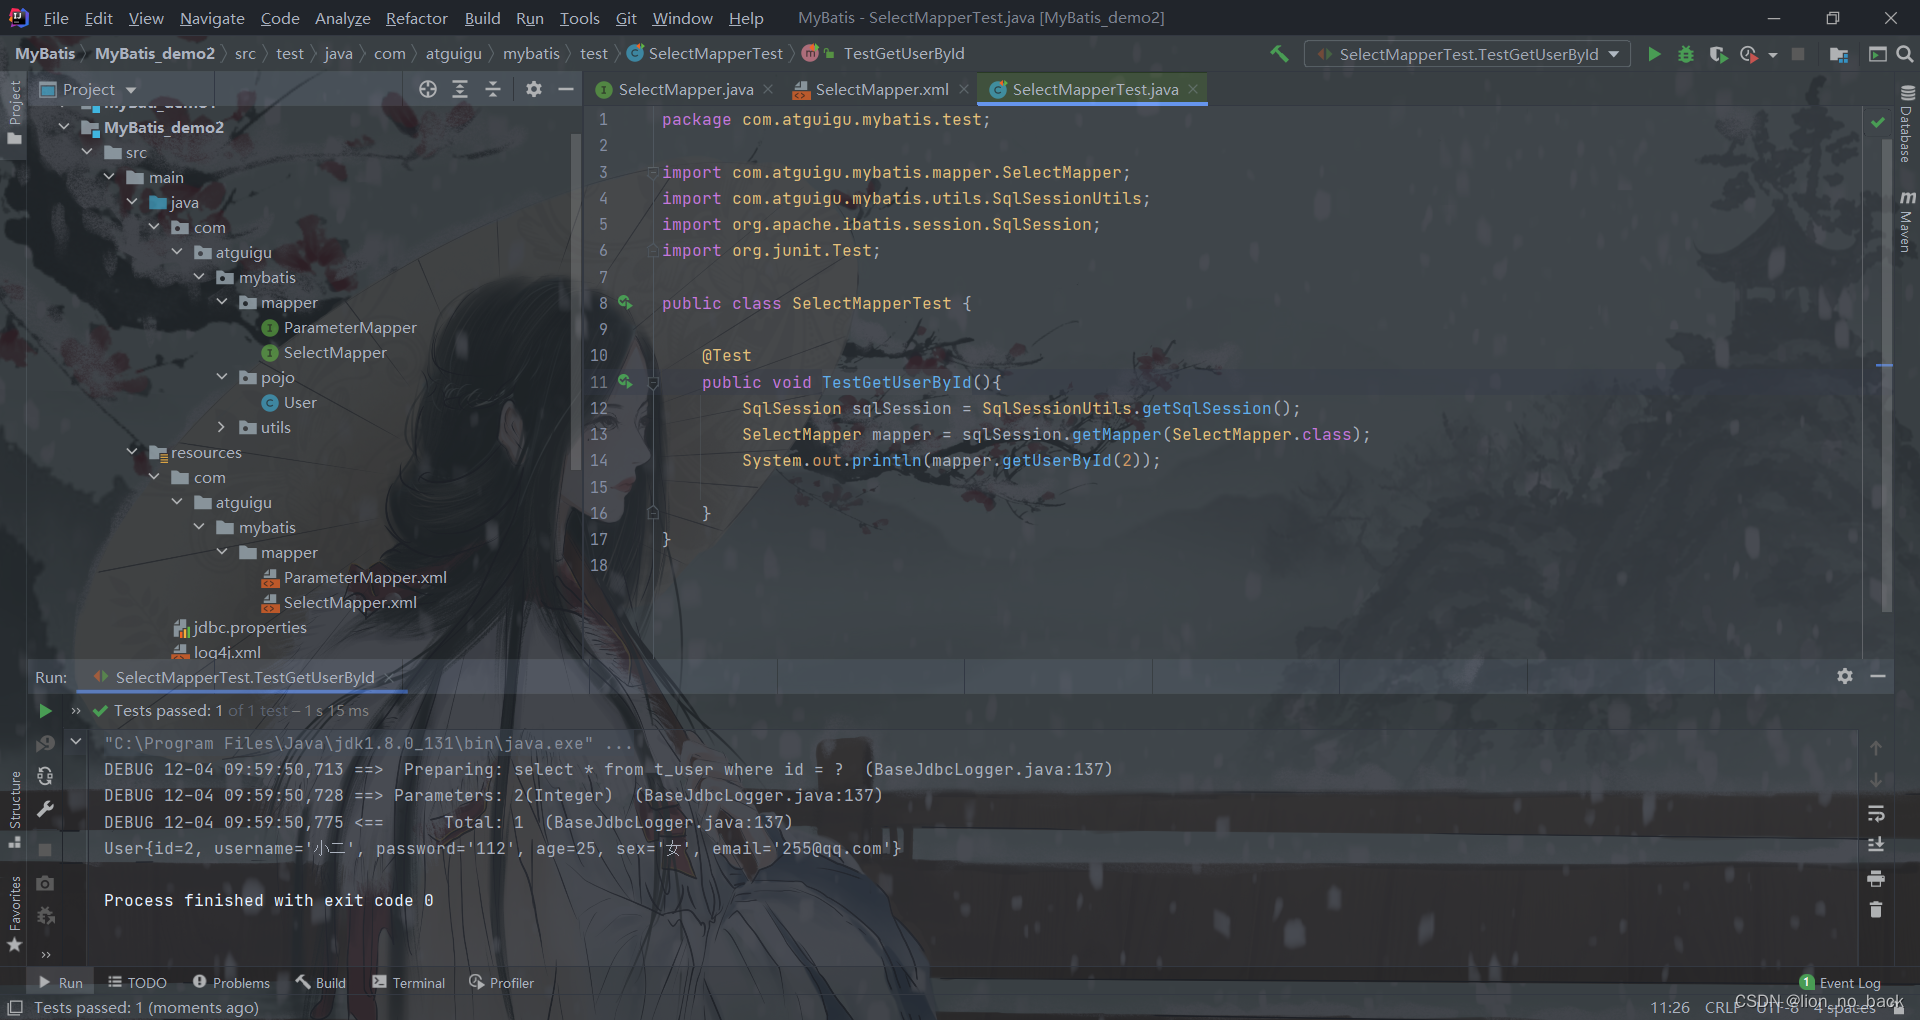Image resolution: width=1920 pixels, height=1020 pixels.
Task: Click mybatis breadcrumb in navigation bar
Action: coord(531,53)
